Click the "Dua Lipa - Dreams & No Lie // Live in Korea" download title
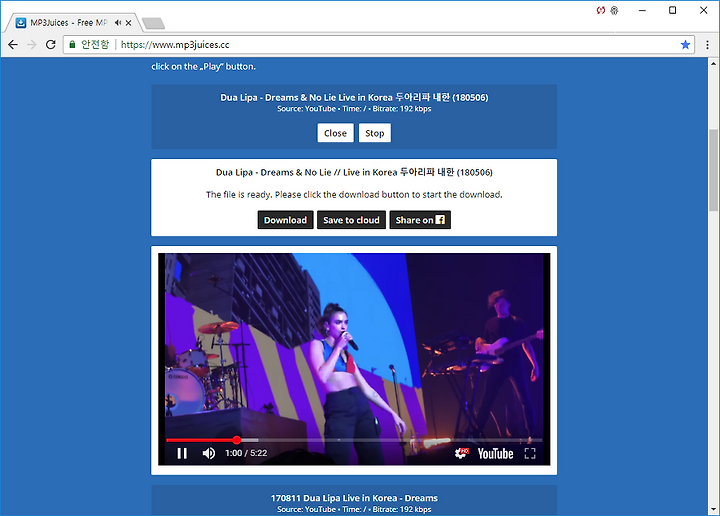 pyautogui.click(x=354, y=172)
